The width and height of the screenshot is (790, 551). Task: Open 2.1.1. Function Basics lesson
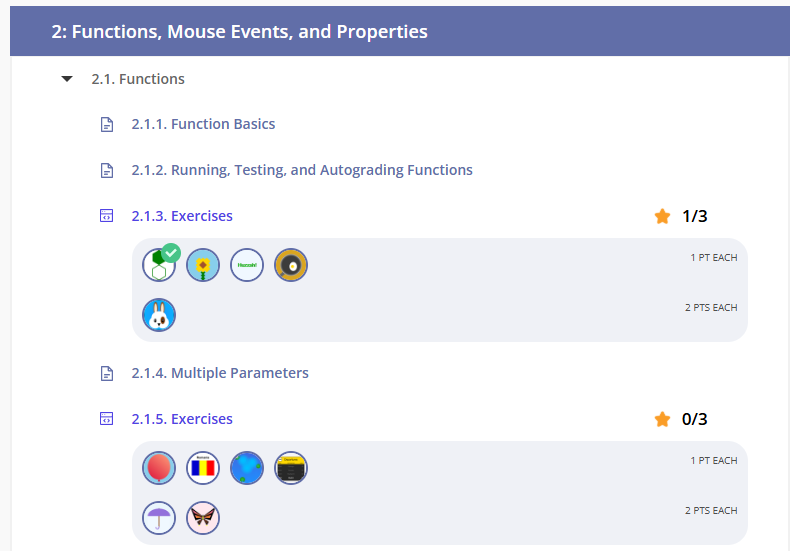click(203, 124)
